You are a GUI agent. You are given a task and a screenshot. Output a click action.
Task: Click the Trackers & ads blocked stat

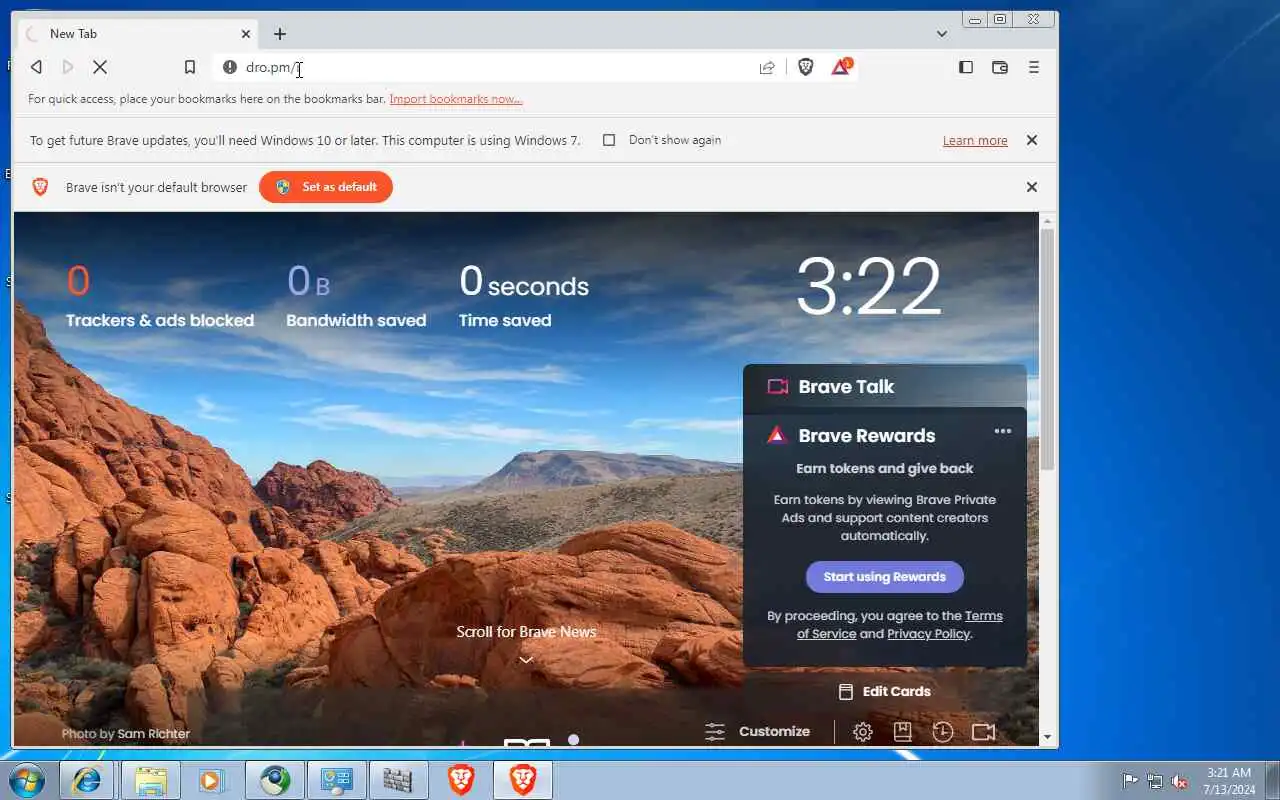[160, 296]
